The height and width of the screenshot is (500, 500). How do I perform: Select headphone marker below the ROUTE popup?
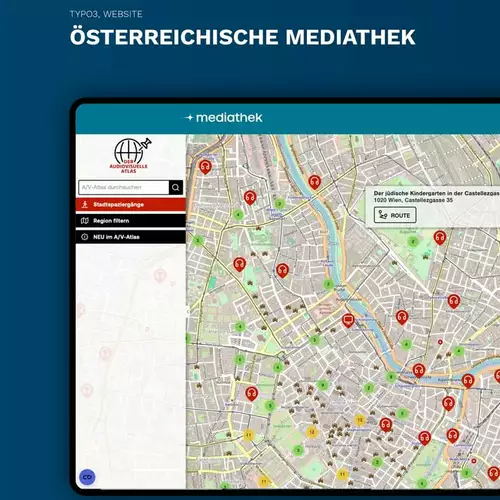pos(440,238)
